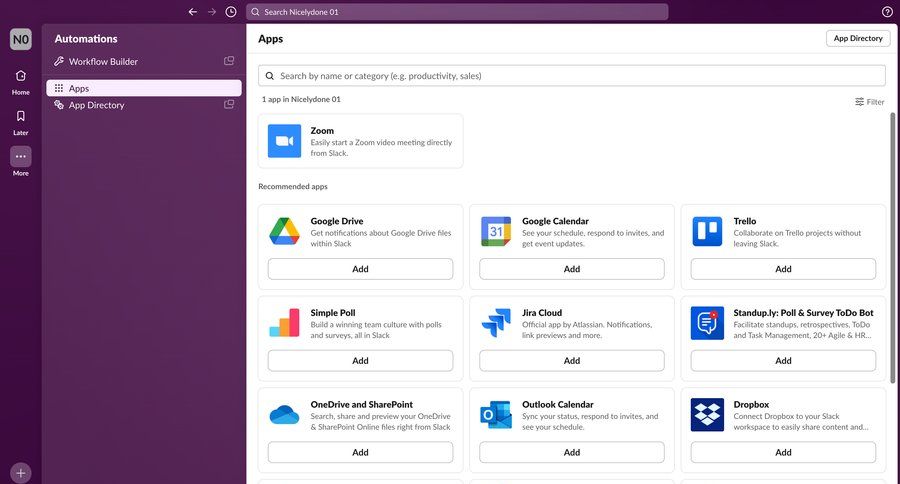Click the magnifier icon in the apps search
The width and height of the screenshot is (900, 484).
pyautogui.click(x=269, y=76)
